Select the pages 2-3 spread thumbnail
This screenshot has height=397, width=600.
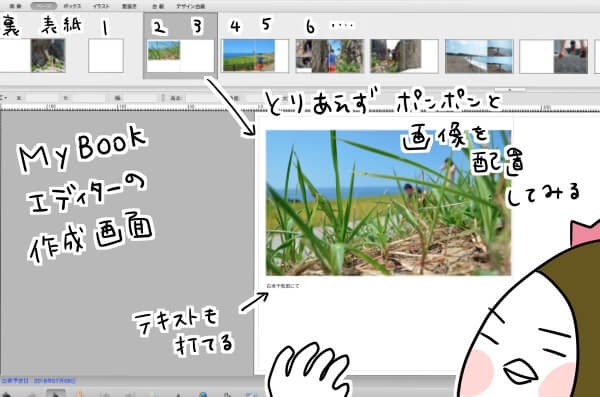click(180, 56)
